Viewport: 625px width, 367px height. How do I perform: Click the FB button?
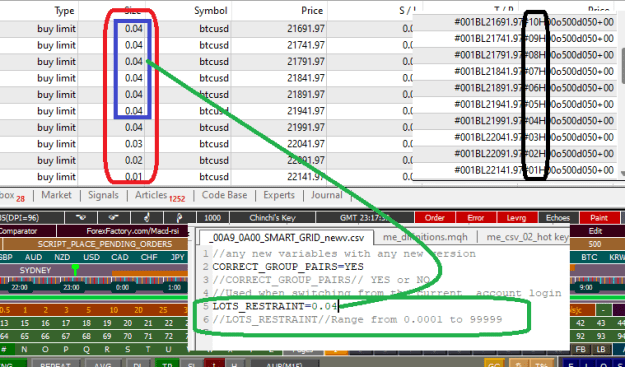click(x=581, y=349)
